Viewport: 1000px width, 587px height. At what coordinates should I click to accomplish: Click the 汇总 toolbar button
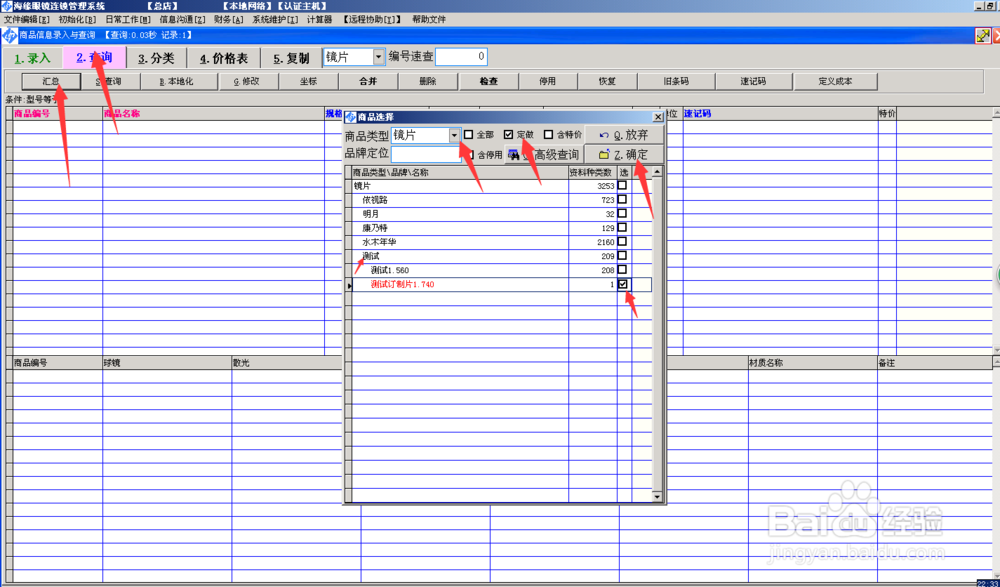[x=51, y=82]
